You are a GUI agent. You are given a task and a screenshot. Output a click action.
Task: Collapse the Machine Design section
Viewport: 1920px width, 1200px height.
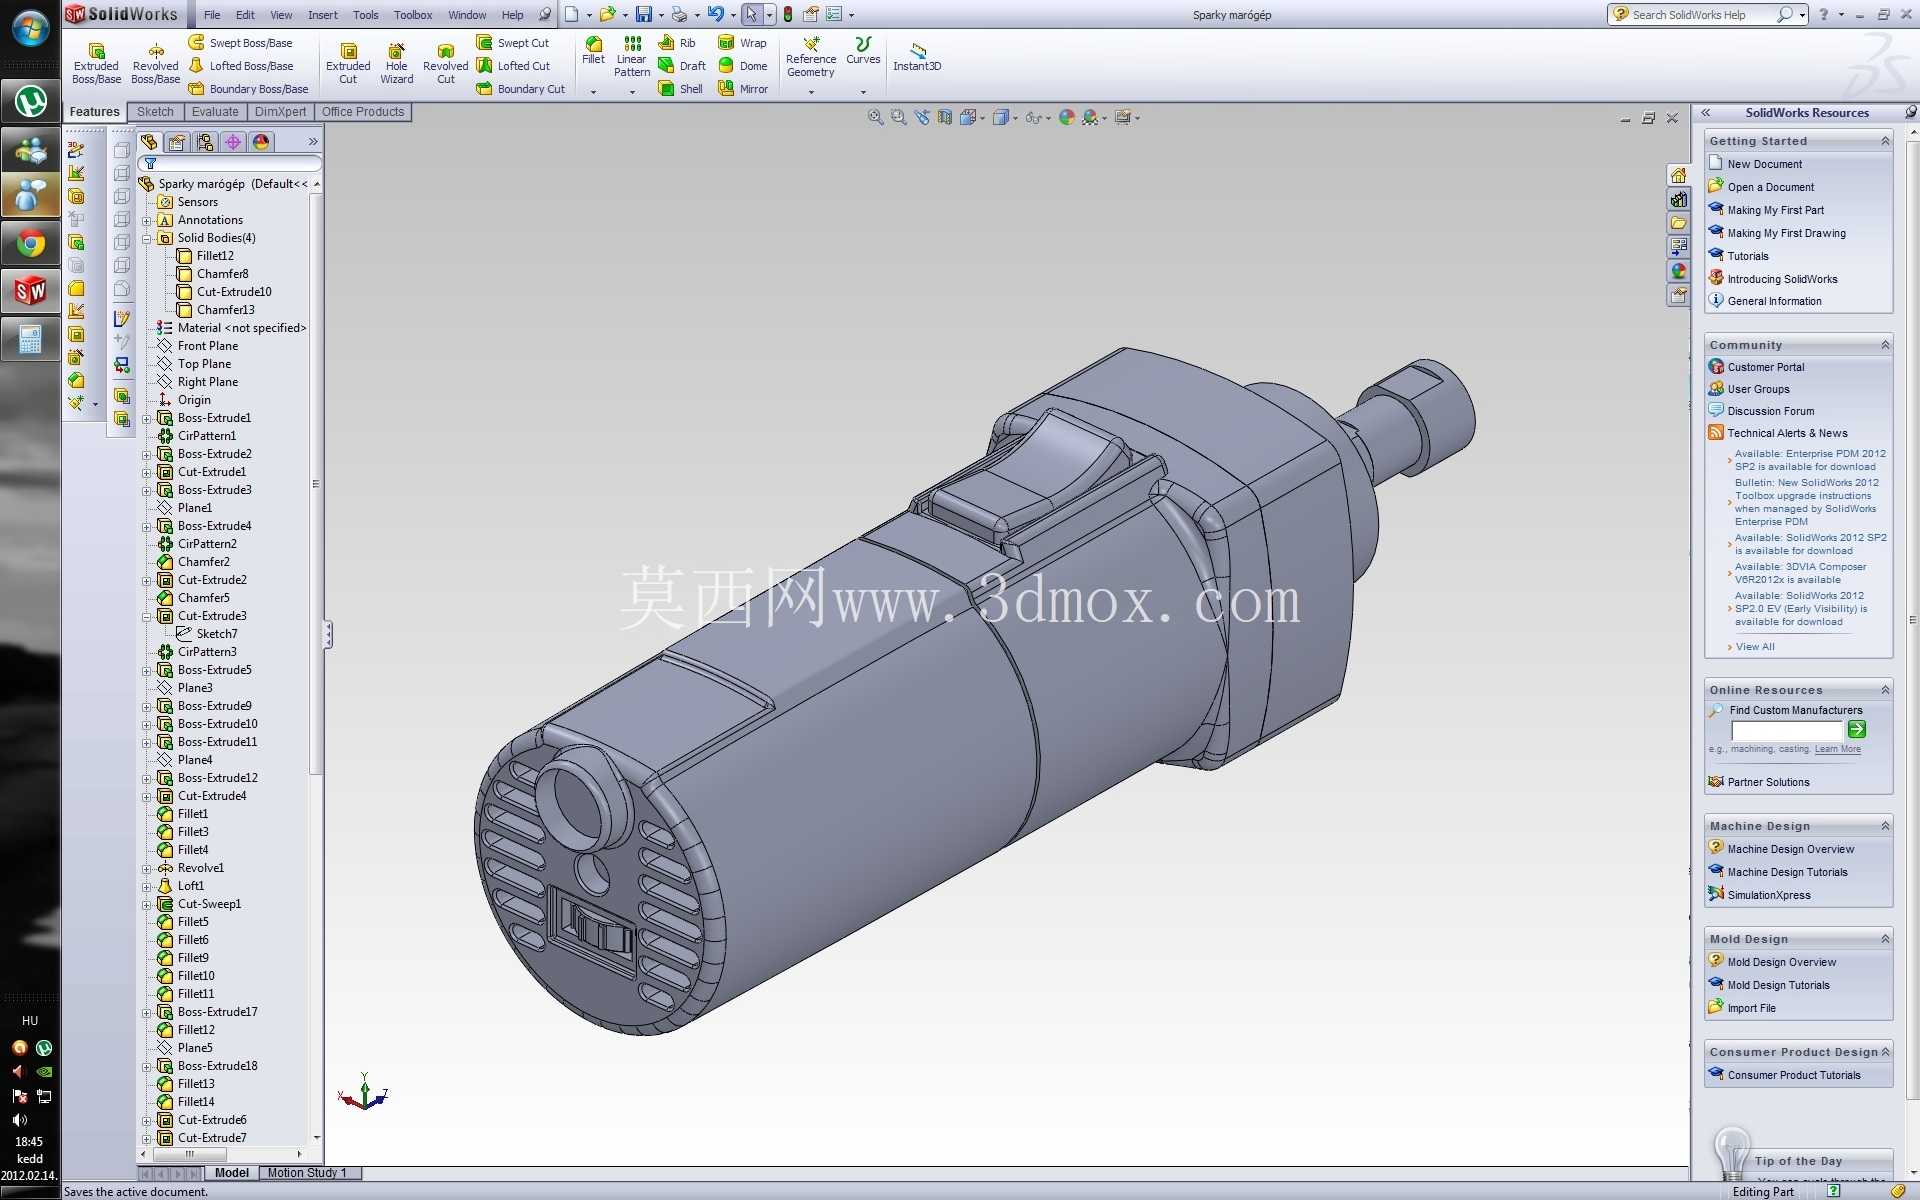point(1885,826)
